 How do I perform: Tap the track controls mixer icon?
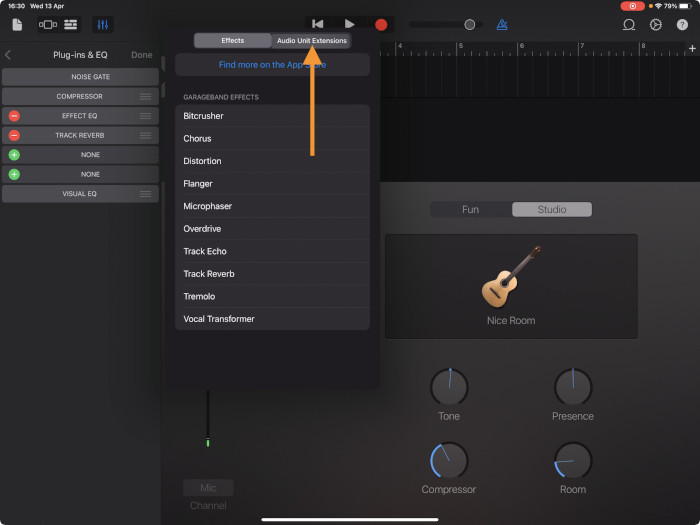click(103, 24)
